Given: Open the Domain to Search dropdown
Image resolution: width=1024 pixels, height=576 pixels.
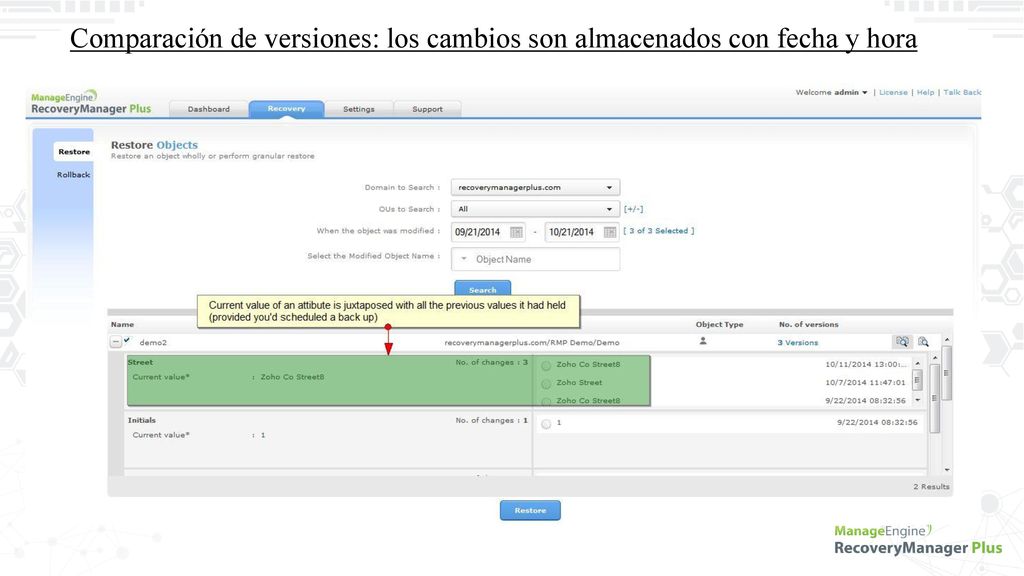Looking at the screenshot, I should pos(535,187).
